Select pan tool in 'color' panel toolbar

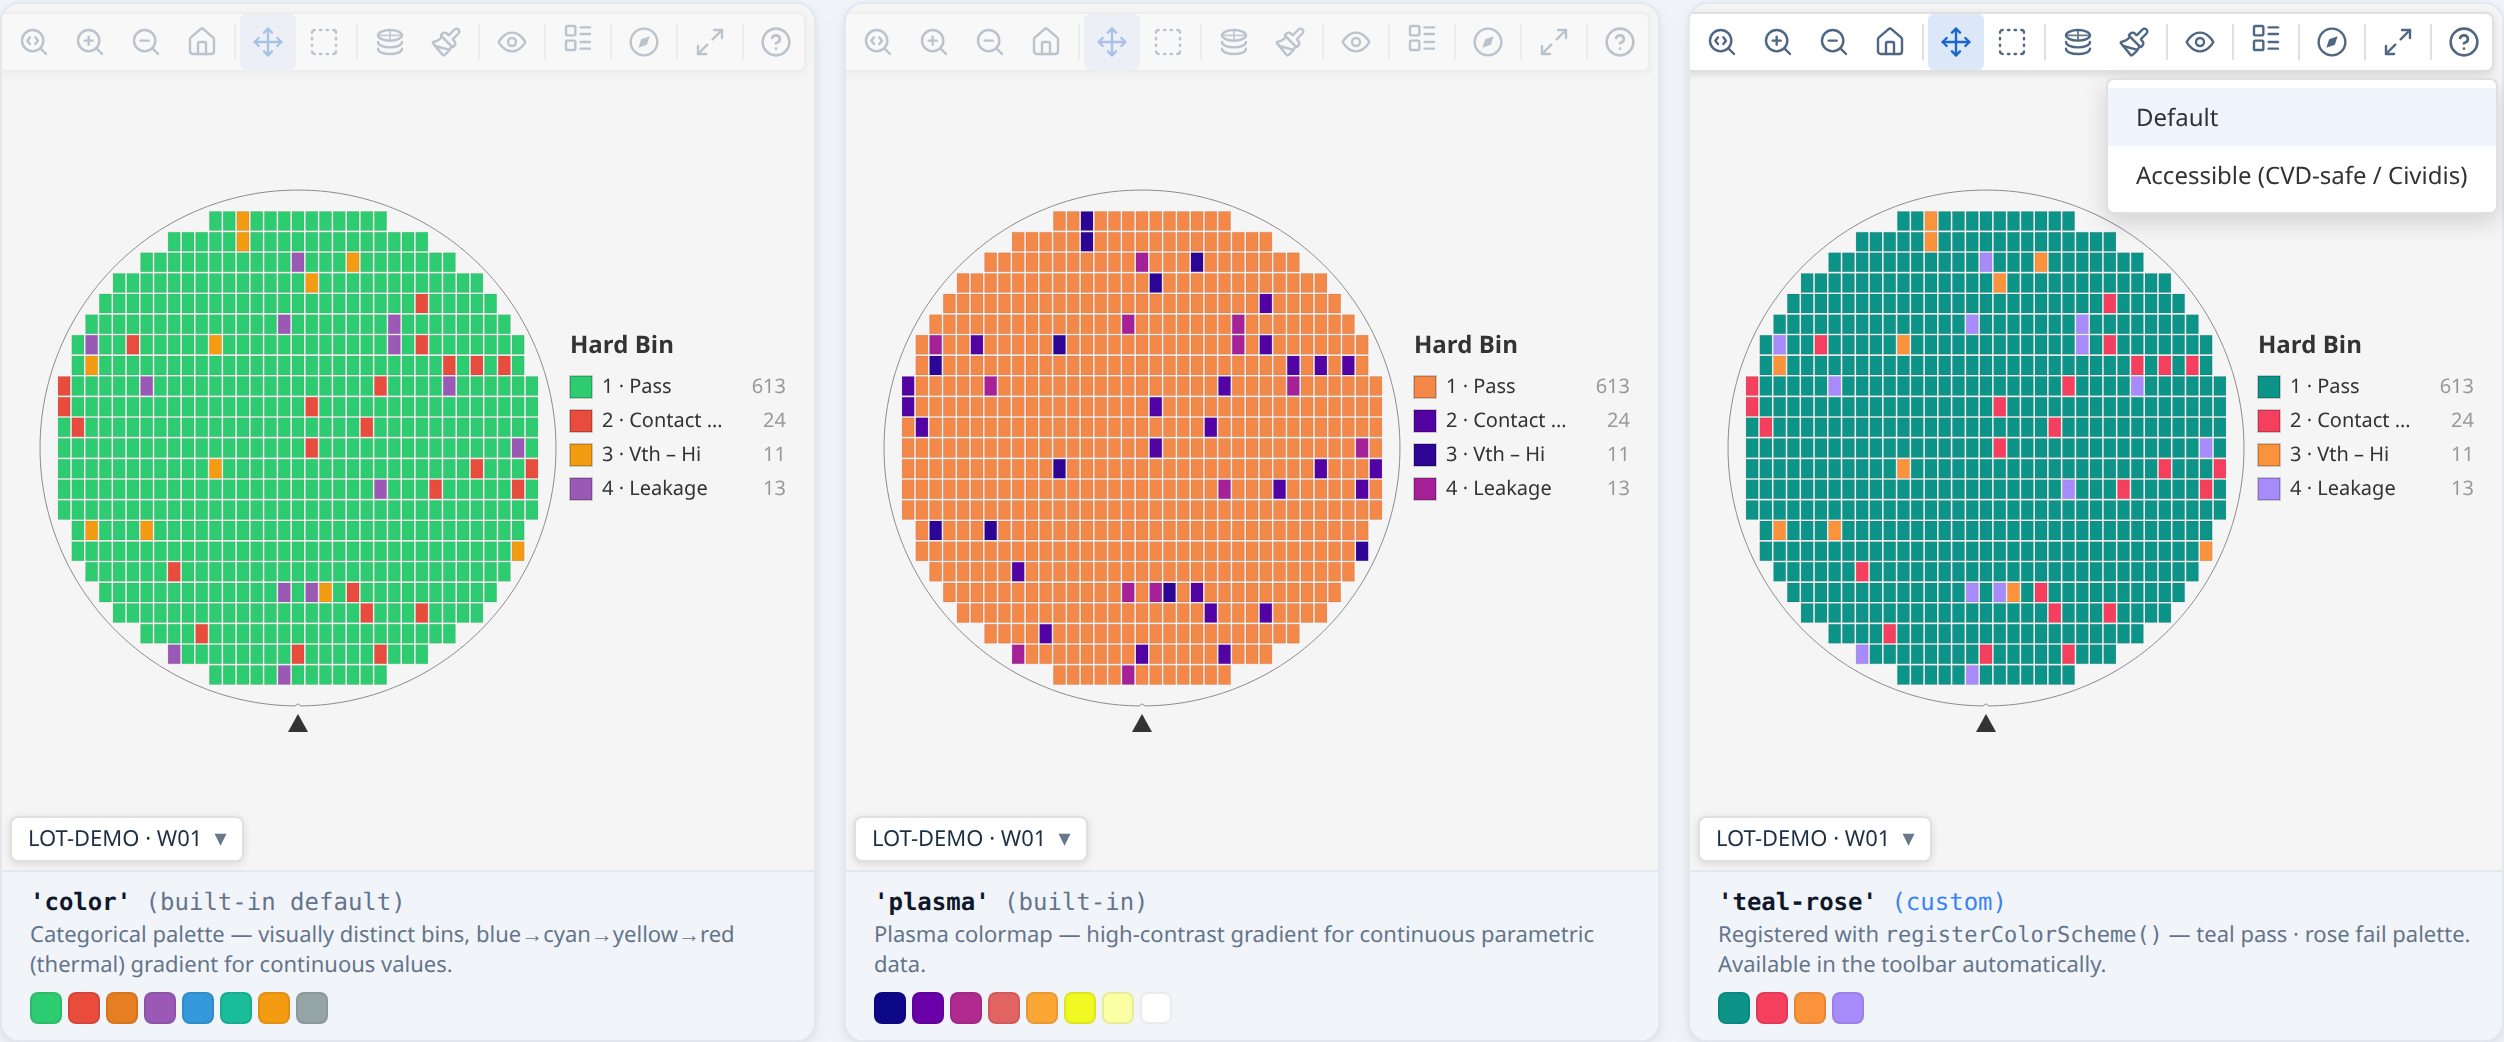pyautogui.click(x=268, y=42)
